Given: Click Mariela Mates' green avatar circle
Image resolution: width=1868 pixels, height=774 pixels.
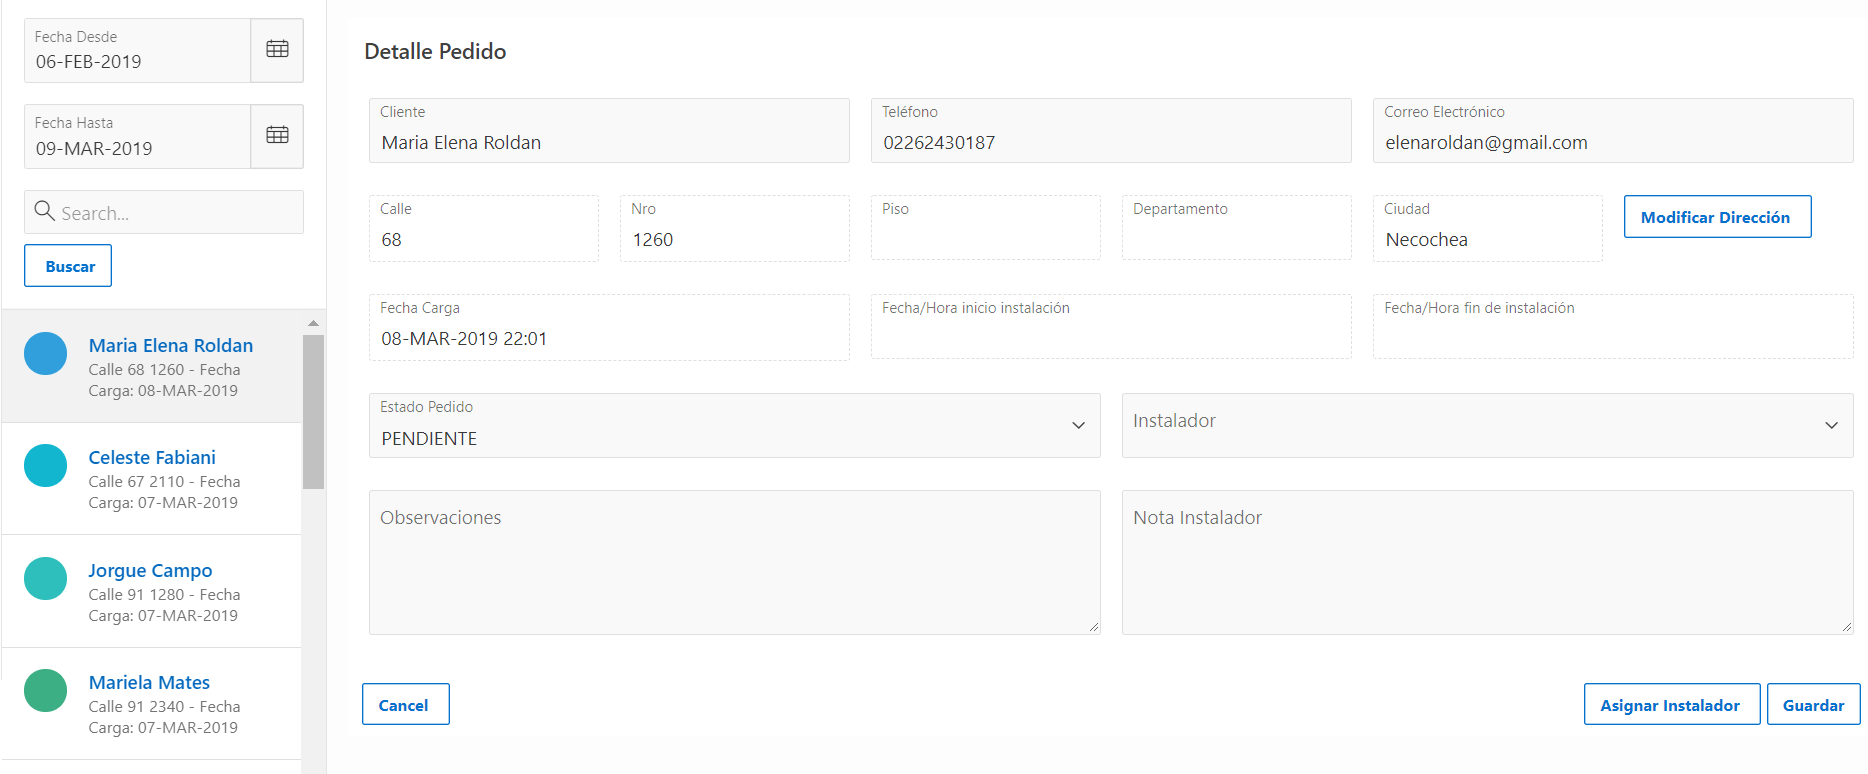Looking at the screenshot, I should coord(45,691).
